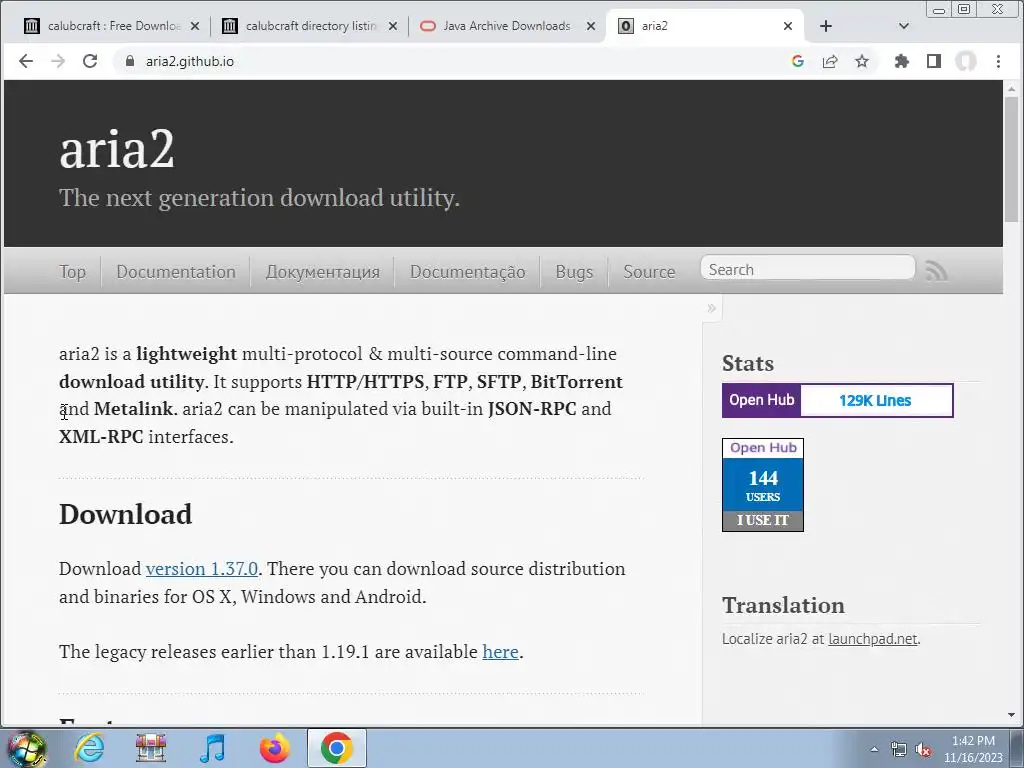Open the taskbar clock 1:42 PM

[972, 749]
